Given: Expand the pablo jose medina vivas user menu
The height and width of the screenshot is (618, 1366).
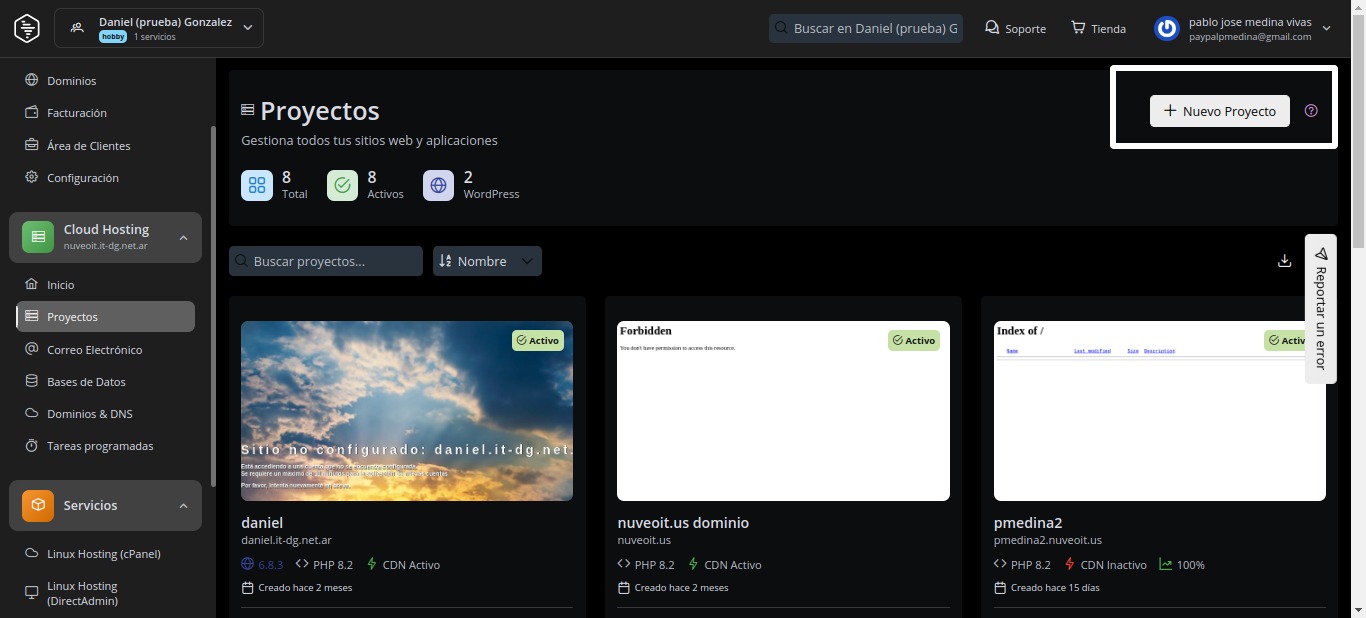Looking at the screenshot, I should [1326, 28].
